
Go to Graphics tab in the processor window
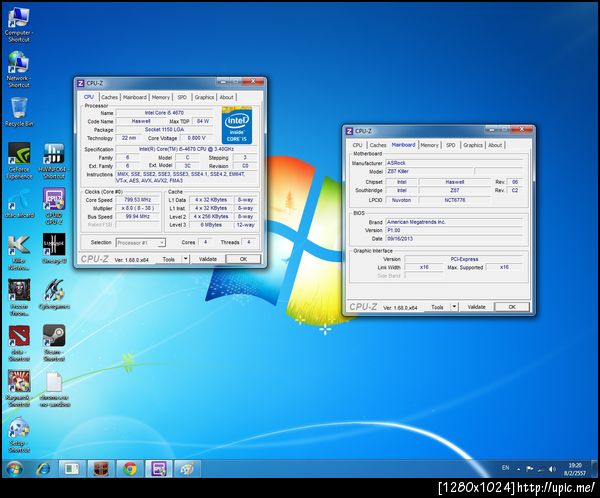pos(204,97)
